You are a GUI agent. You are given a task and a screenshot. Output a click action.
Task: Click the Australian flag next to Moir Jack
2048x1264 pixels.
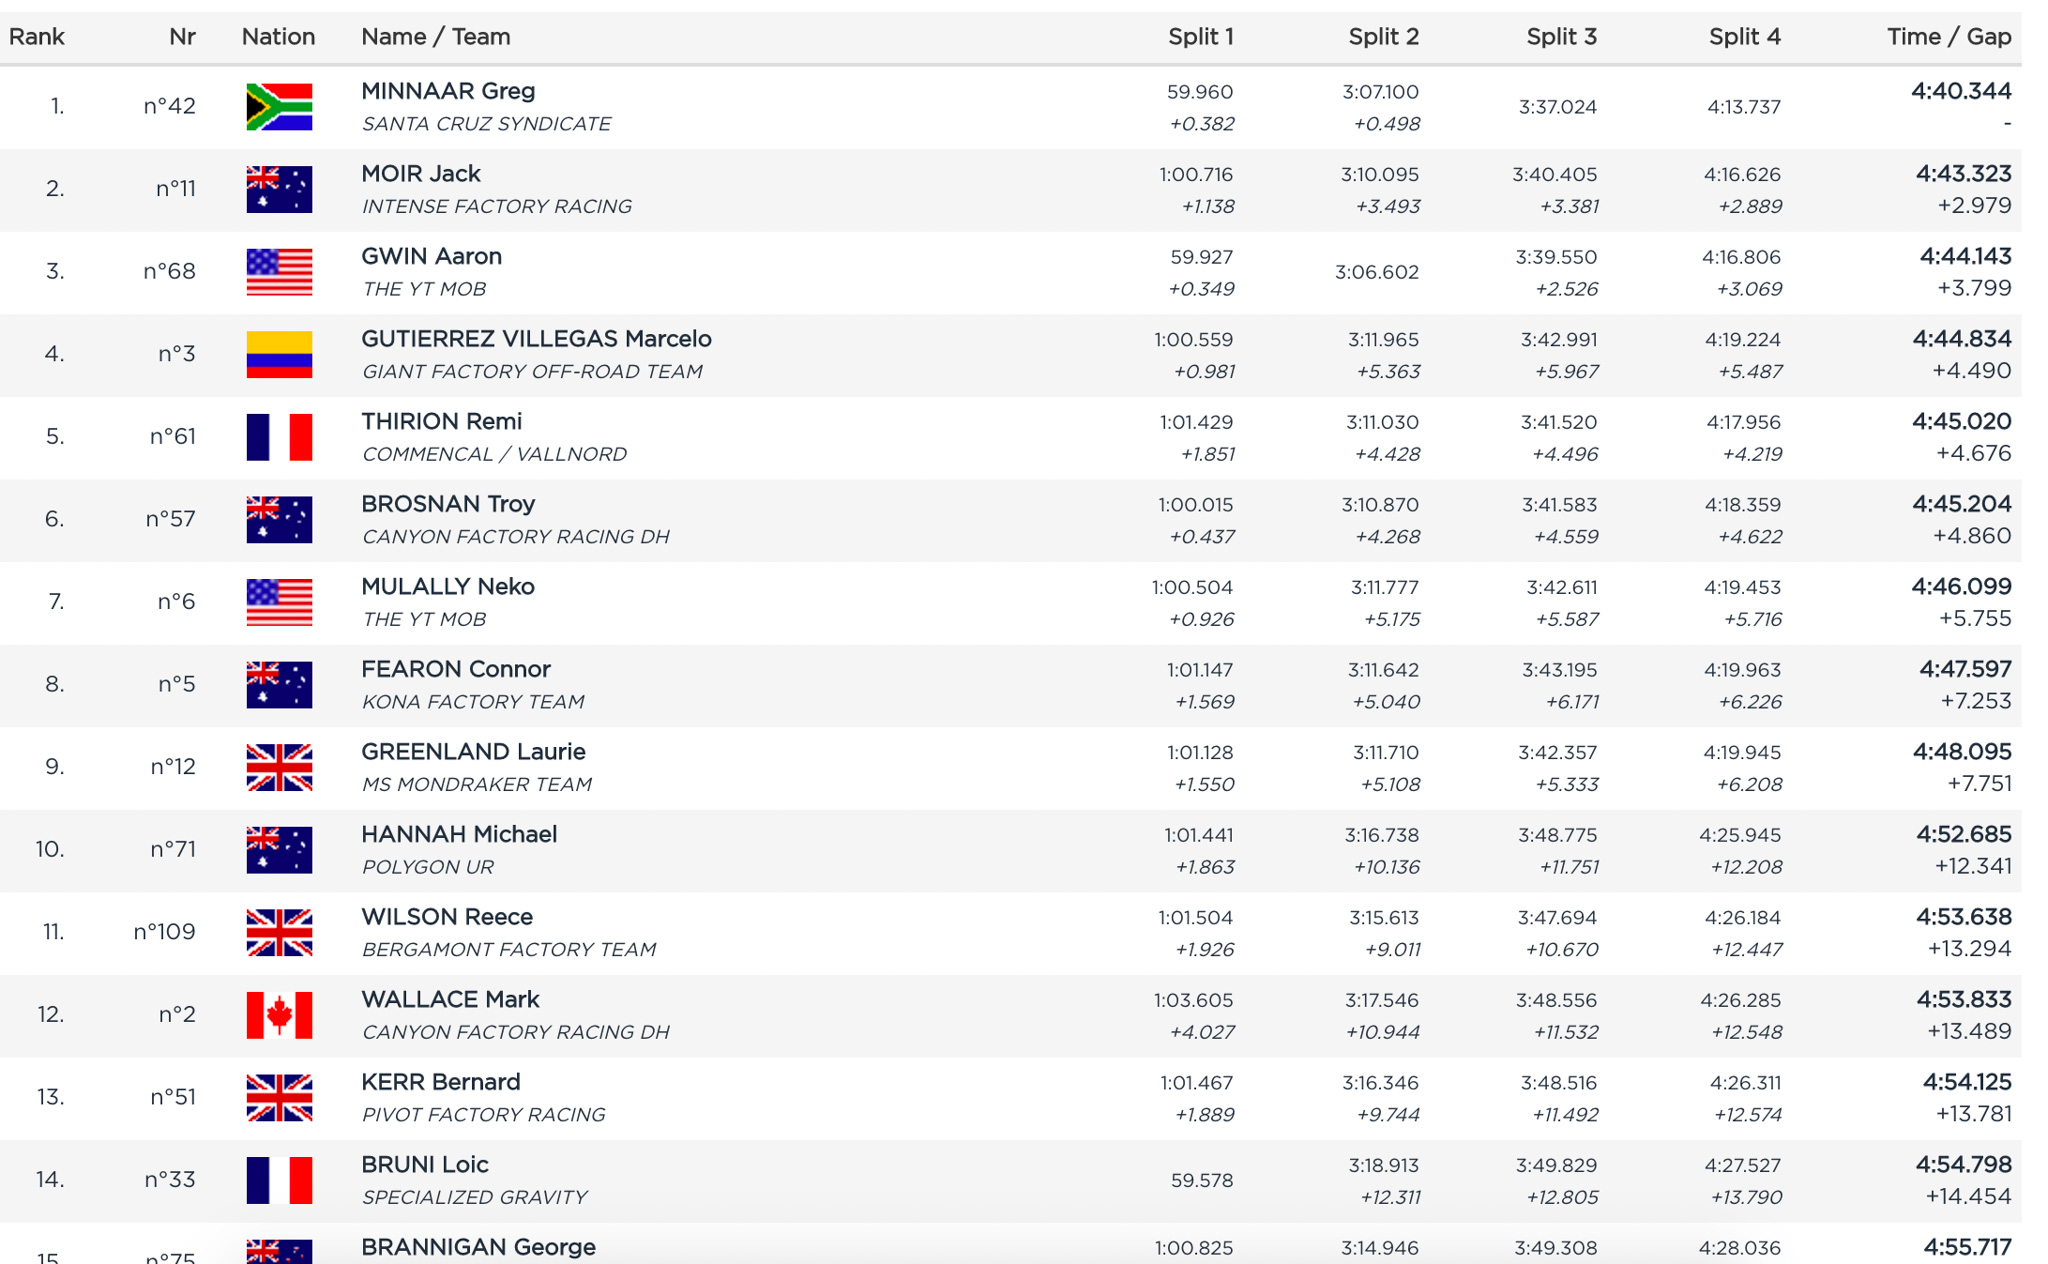(x=279, y=189)
